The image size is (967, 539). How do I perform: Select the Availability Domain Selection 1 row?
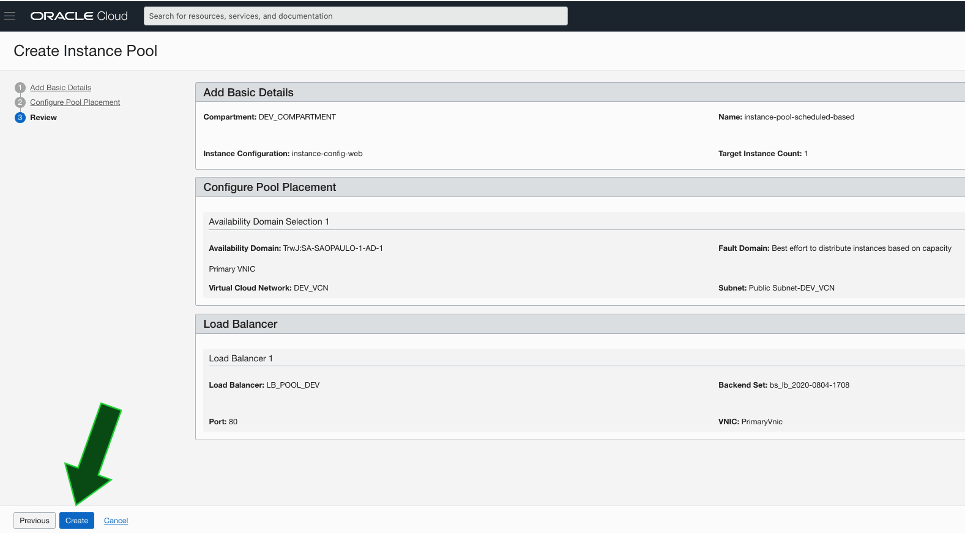click(x=268, y=221)
